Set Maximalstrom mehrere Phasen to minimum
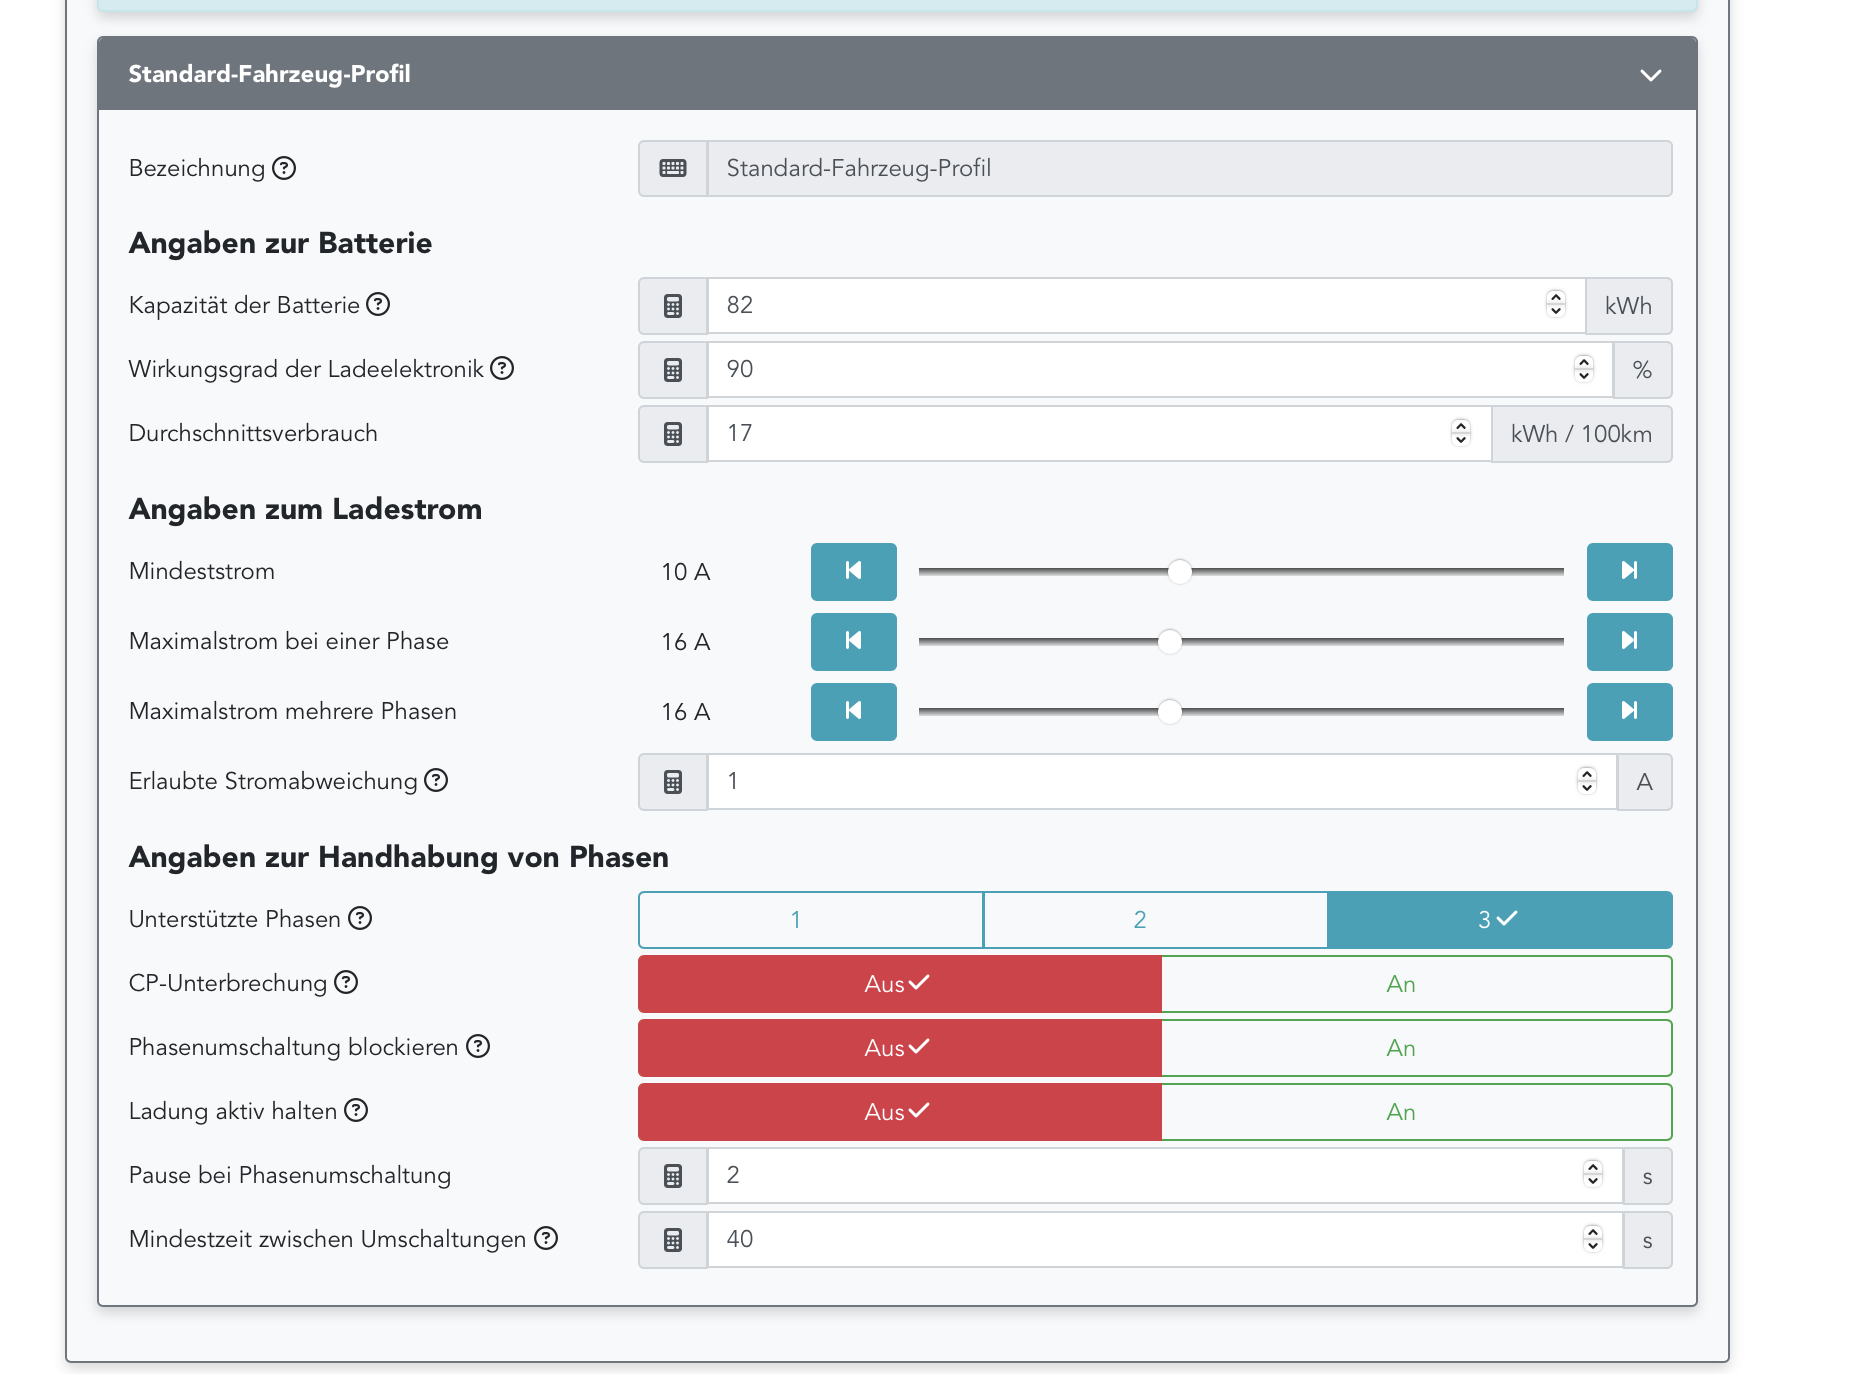This screenshot has width=1850, height=1374. click(853, 711)
